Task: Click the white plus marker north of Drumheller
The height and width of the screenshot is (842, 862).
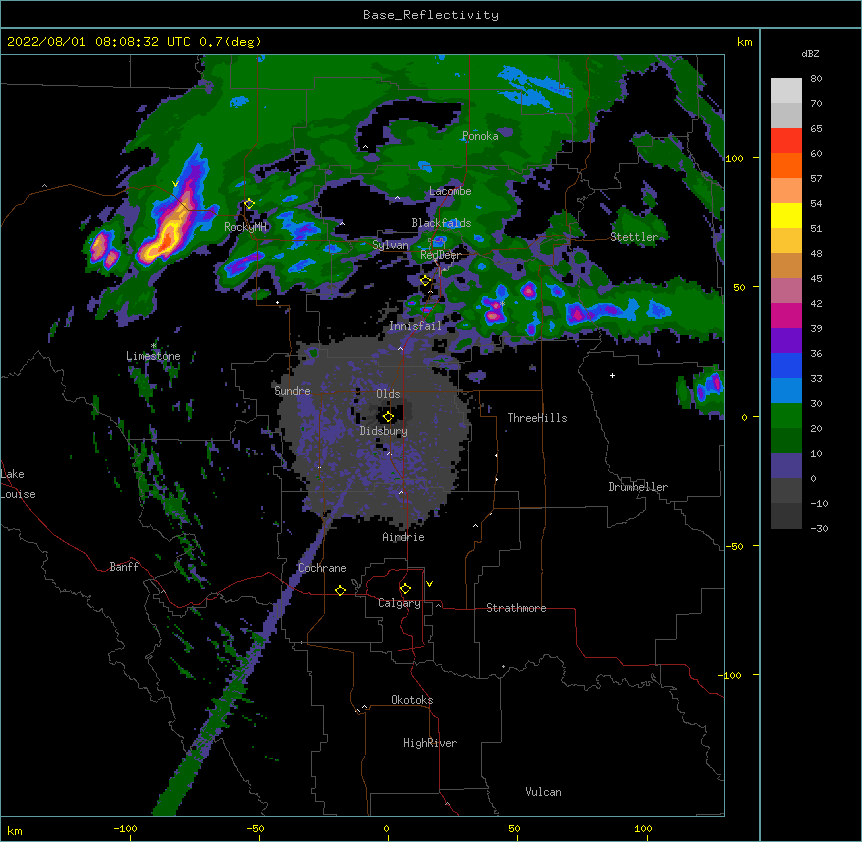Action: (x=612, y=375)
